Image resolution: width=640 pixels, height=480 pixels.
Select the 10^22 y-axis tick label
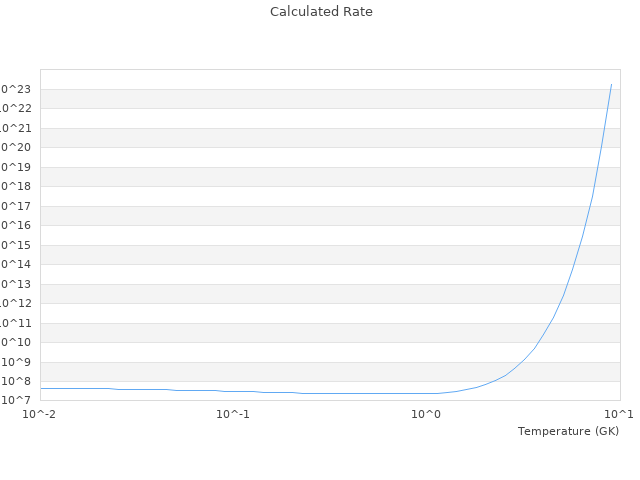point(17,109)
